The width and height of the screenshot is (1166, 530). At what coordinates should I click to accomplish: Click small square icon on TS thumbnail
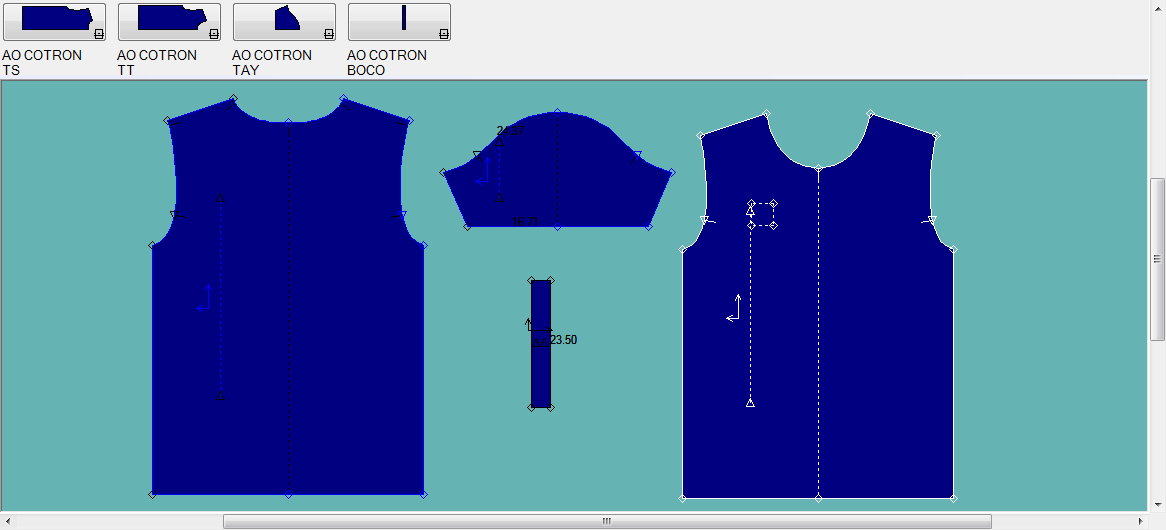pos(98,33)
